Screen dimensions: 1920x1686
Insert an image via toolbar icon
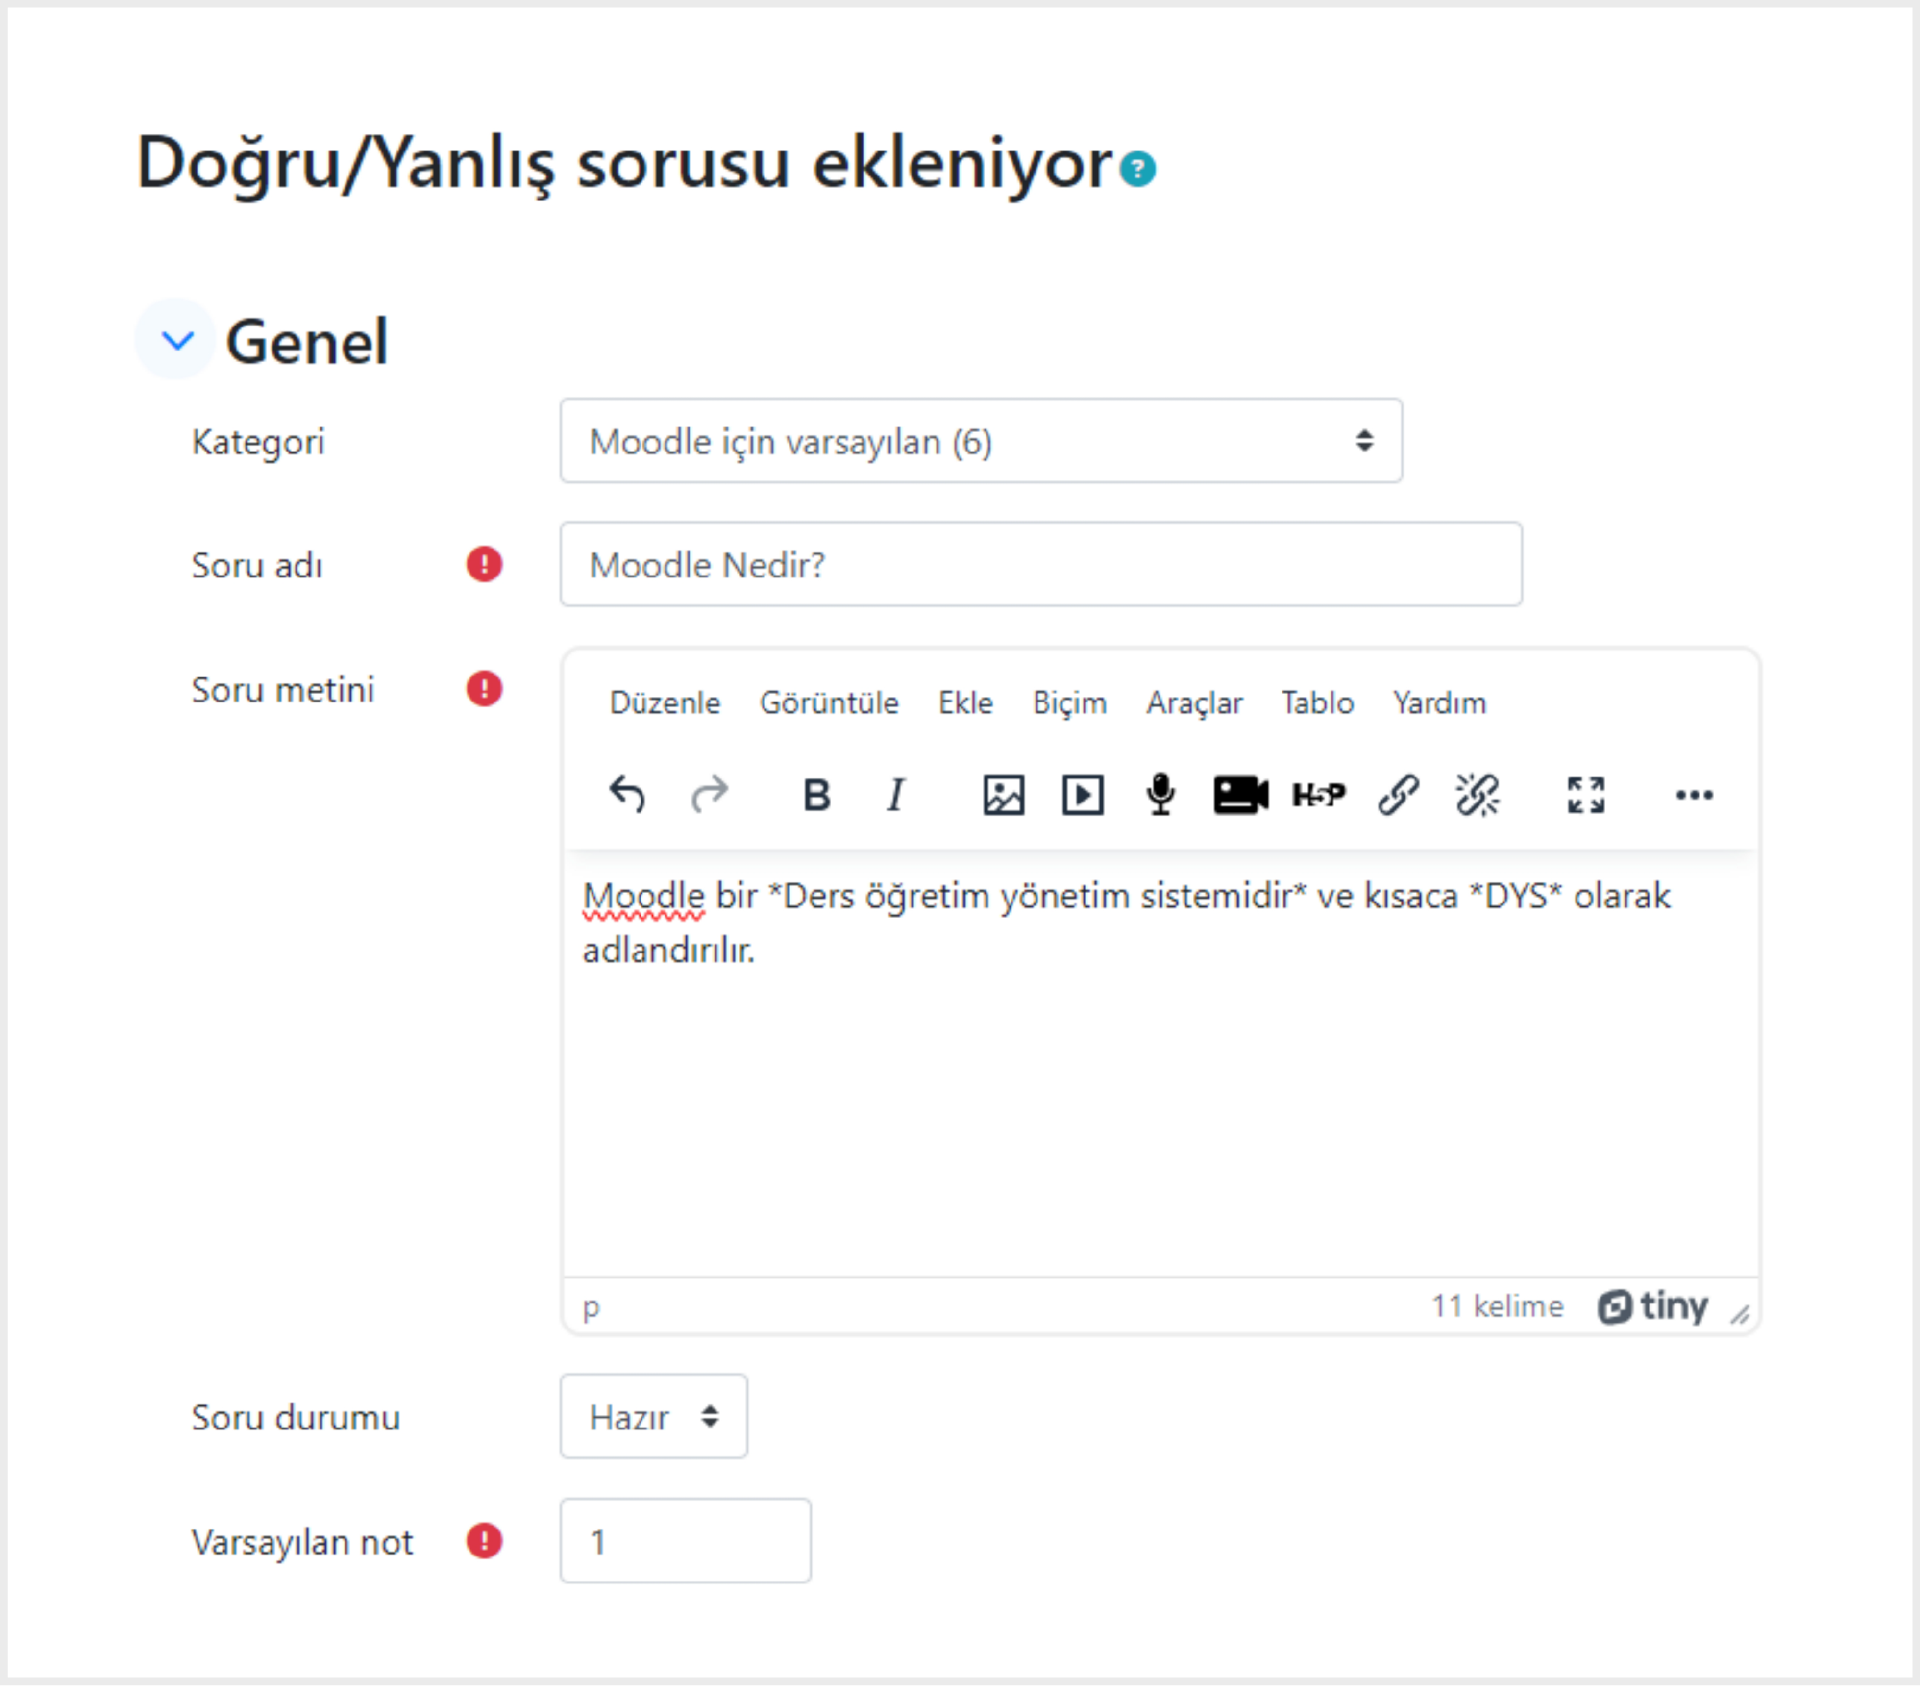point(1003,795)
